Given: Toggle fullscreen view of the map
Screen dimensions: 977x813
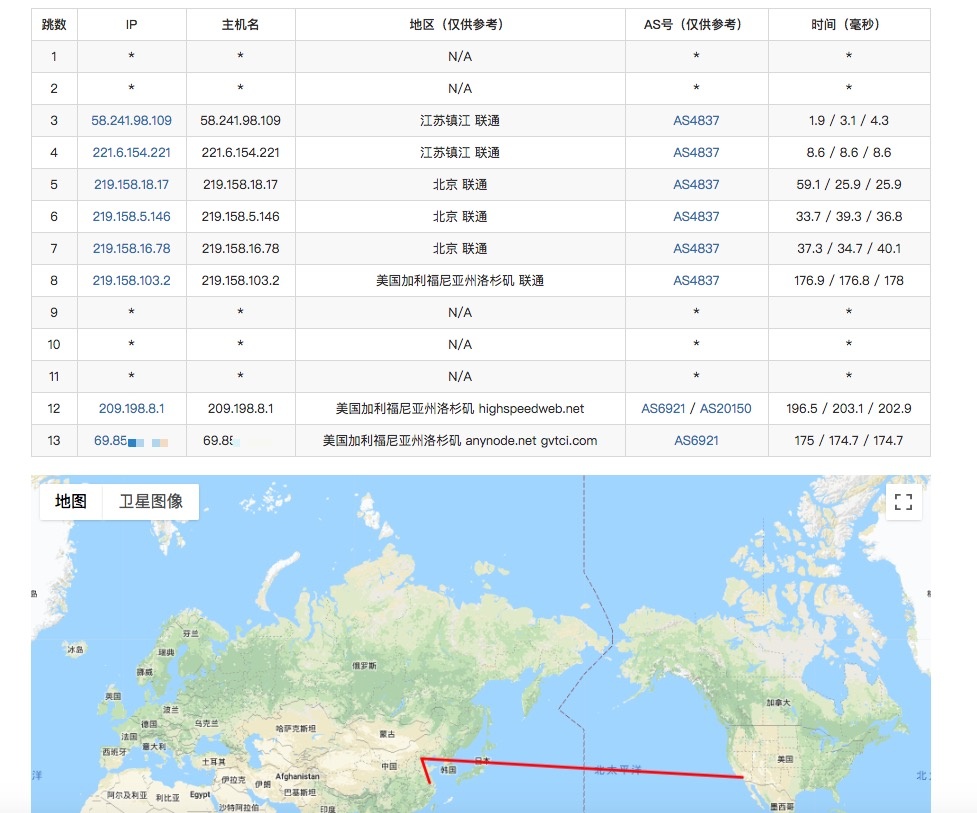Looking at the screenshot, I should (903, 503).
